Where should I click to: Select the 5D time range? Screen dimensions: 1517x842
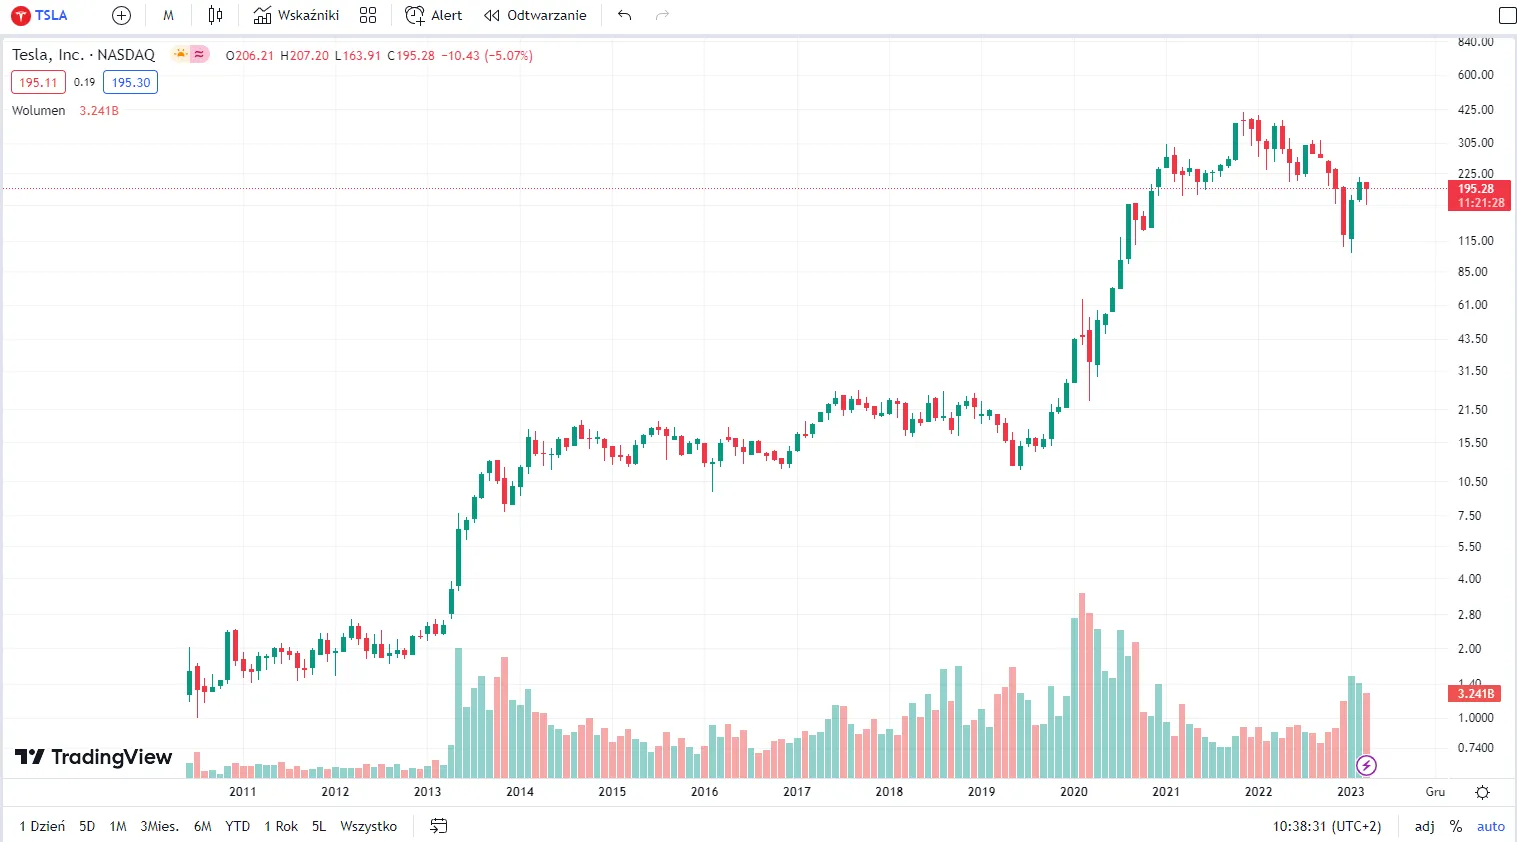(87, 826)
